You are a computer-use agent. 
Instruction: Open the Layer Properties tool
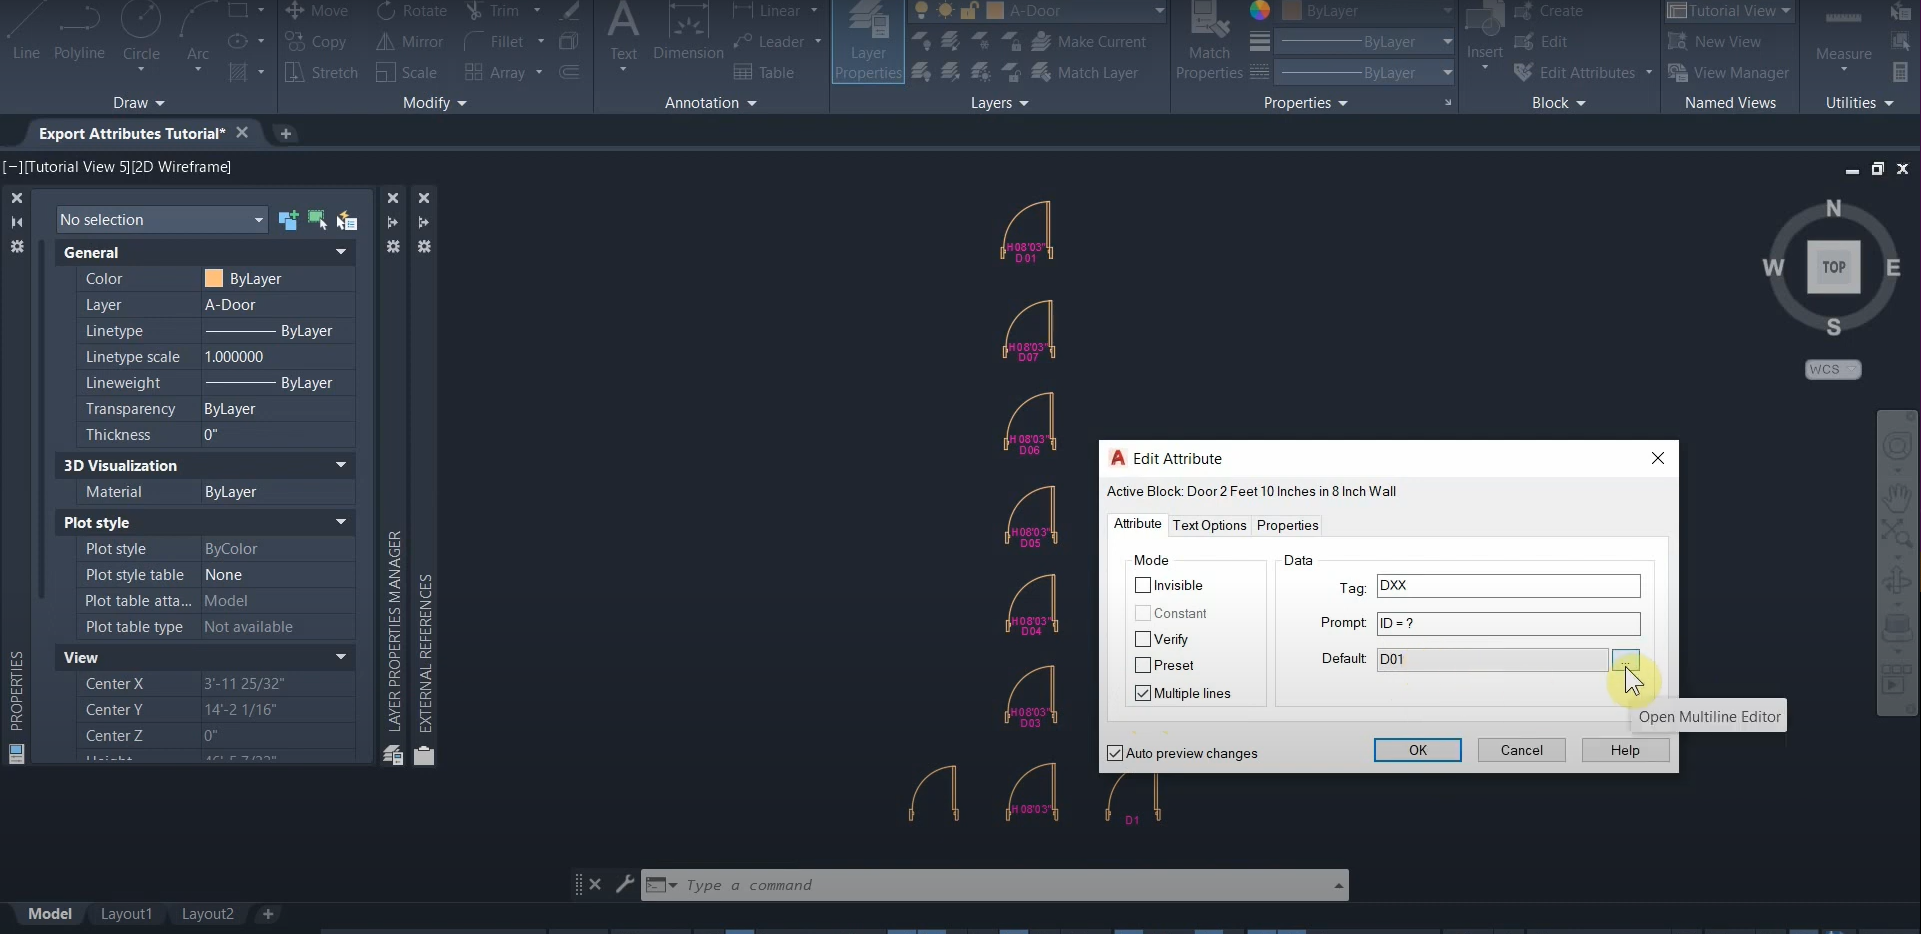click(x=868, y=42)
